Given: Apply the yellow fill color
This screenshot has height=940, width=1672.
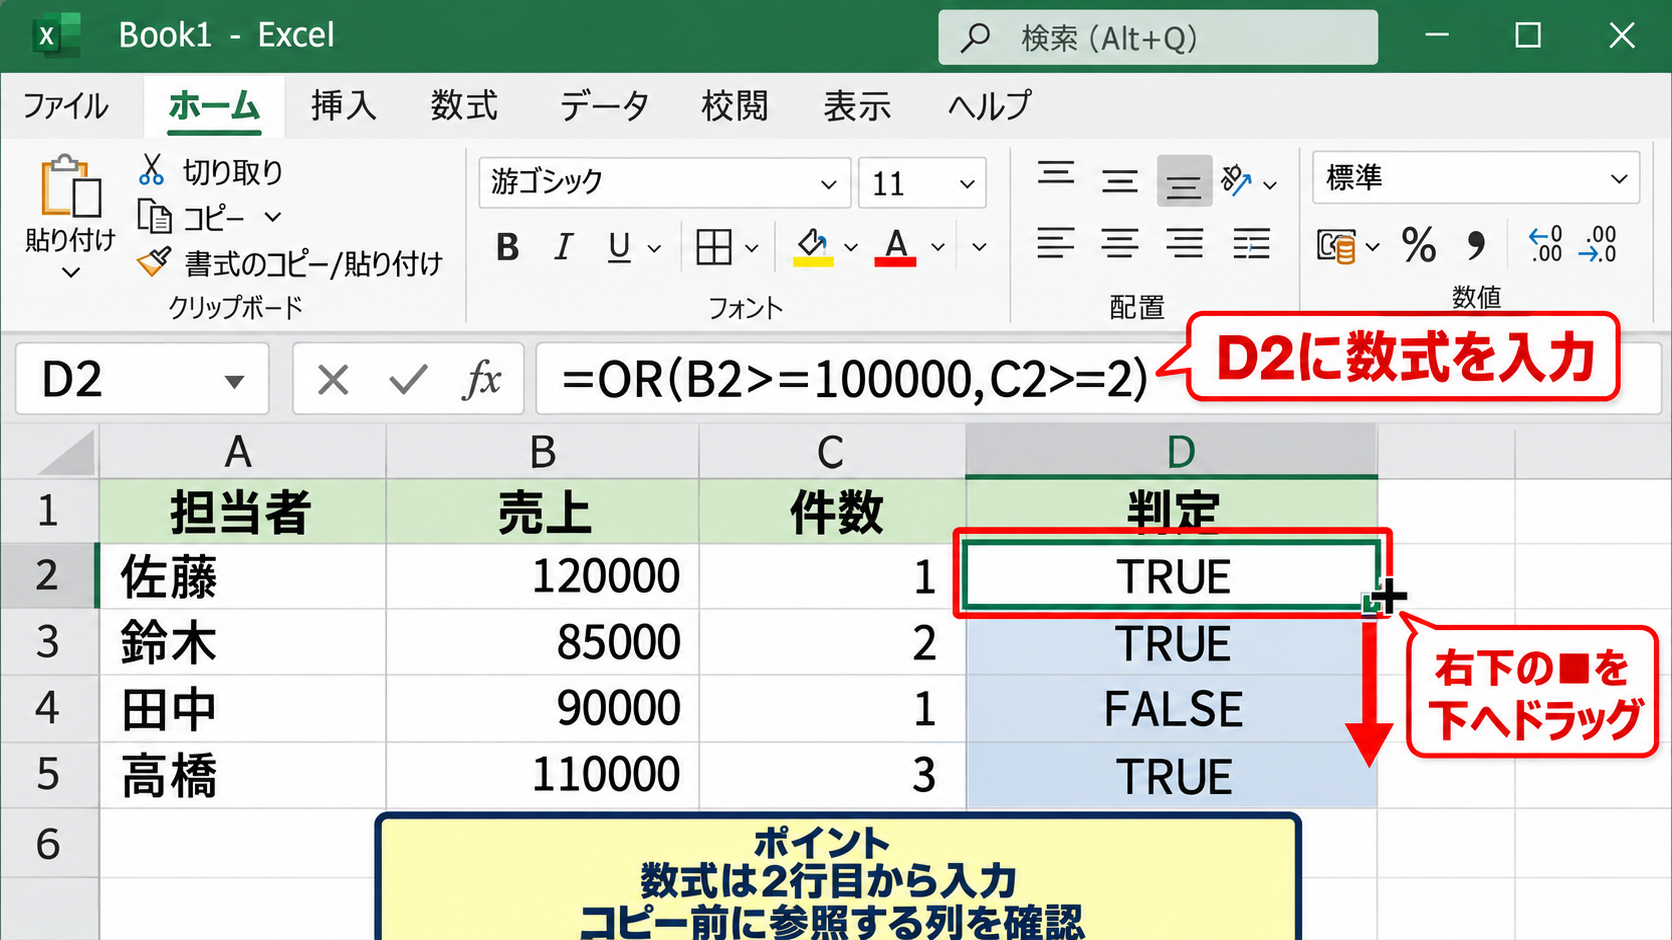Looking at the screenshot, I should pyautogui.click(x=813, y=246).
